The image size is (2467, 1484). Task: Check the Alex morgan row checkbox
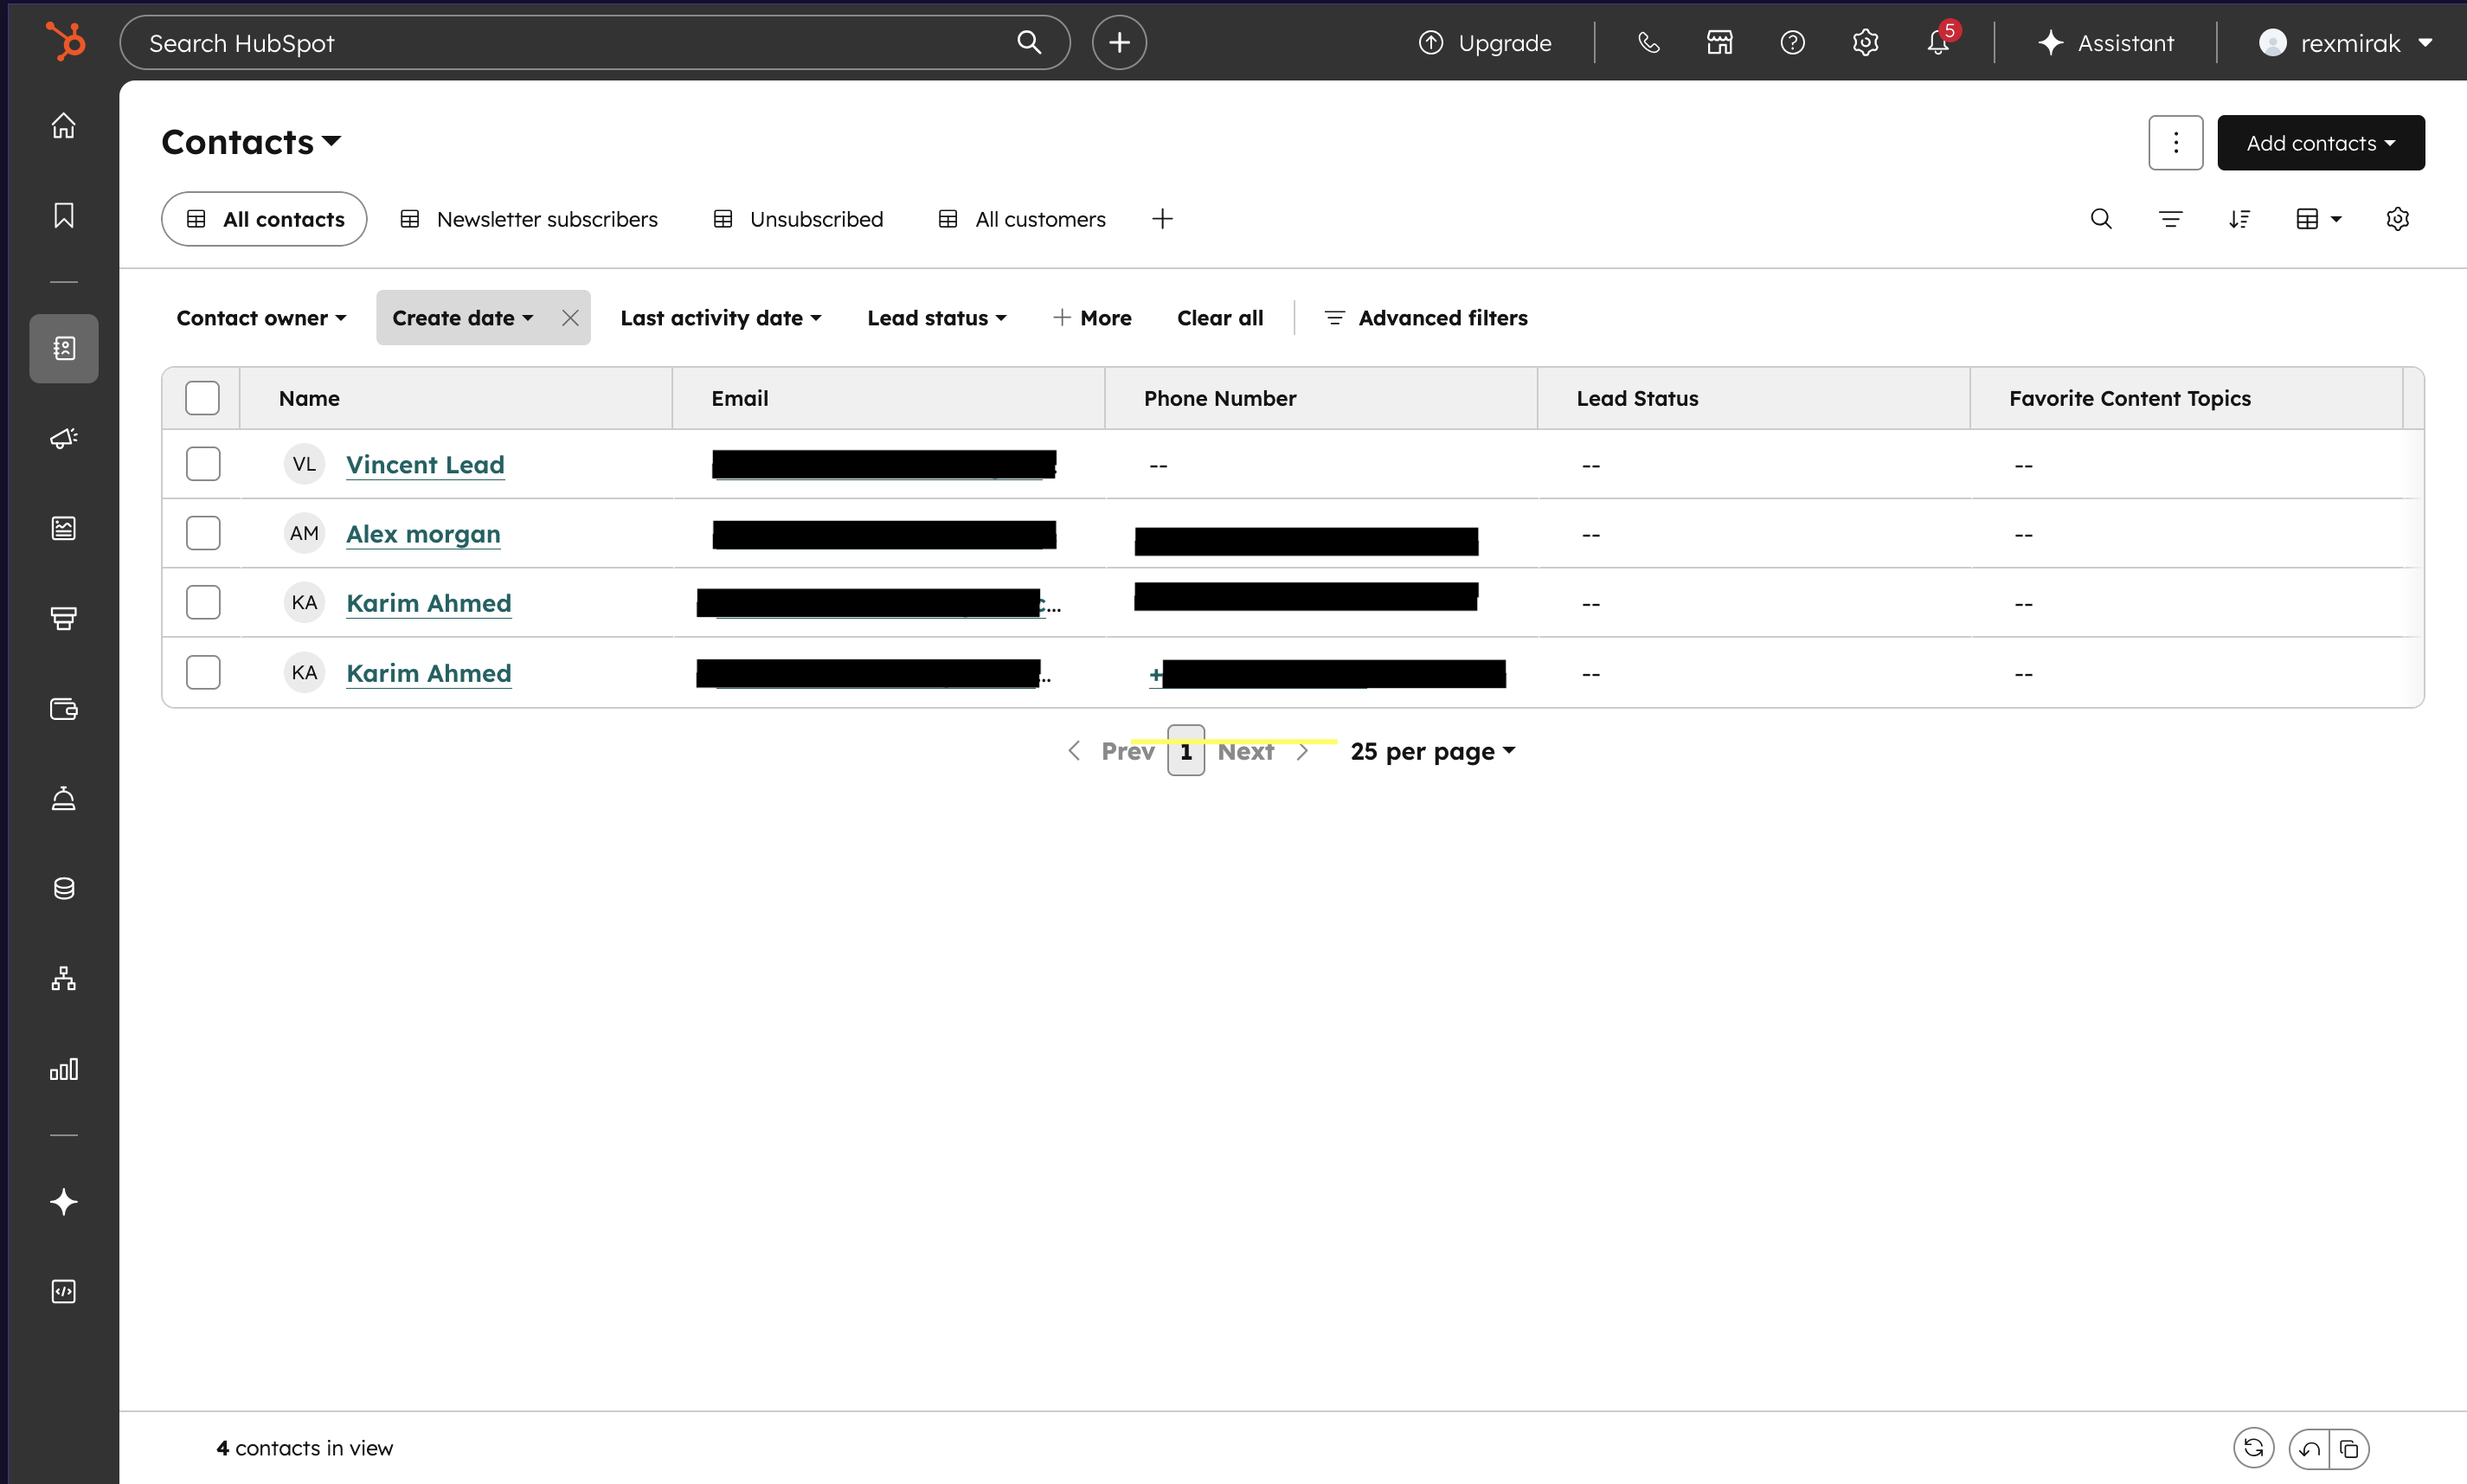[203, 533]
